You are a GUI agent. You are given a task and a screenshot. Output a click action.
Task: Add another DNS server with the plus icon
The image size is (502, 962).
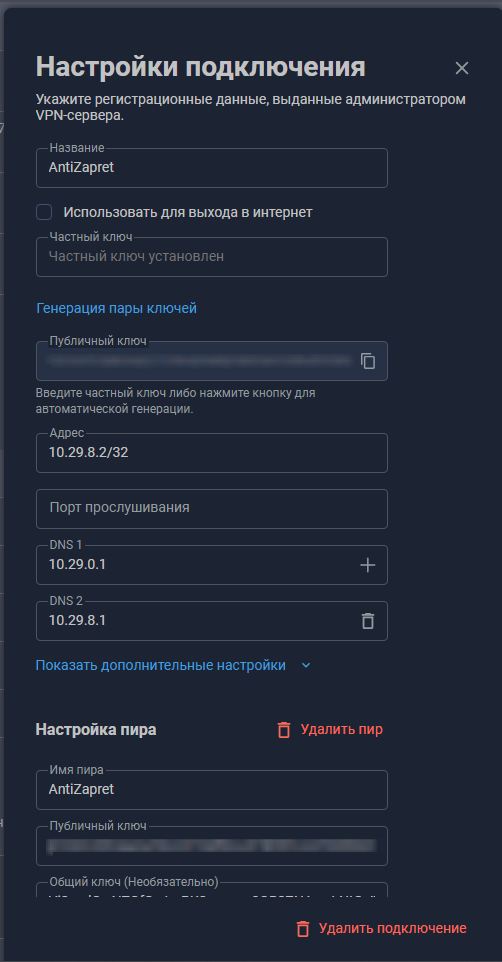click(368, 565)
